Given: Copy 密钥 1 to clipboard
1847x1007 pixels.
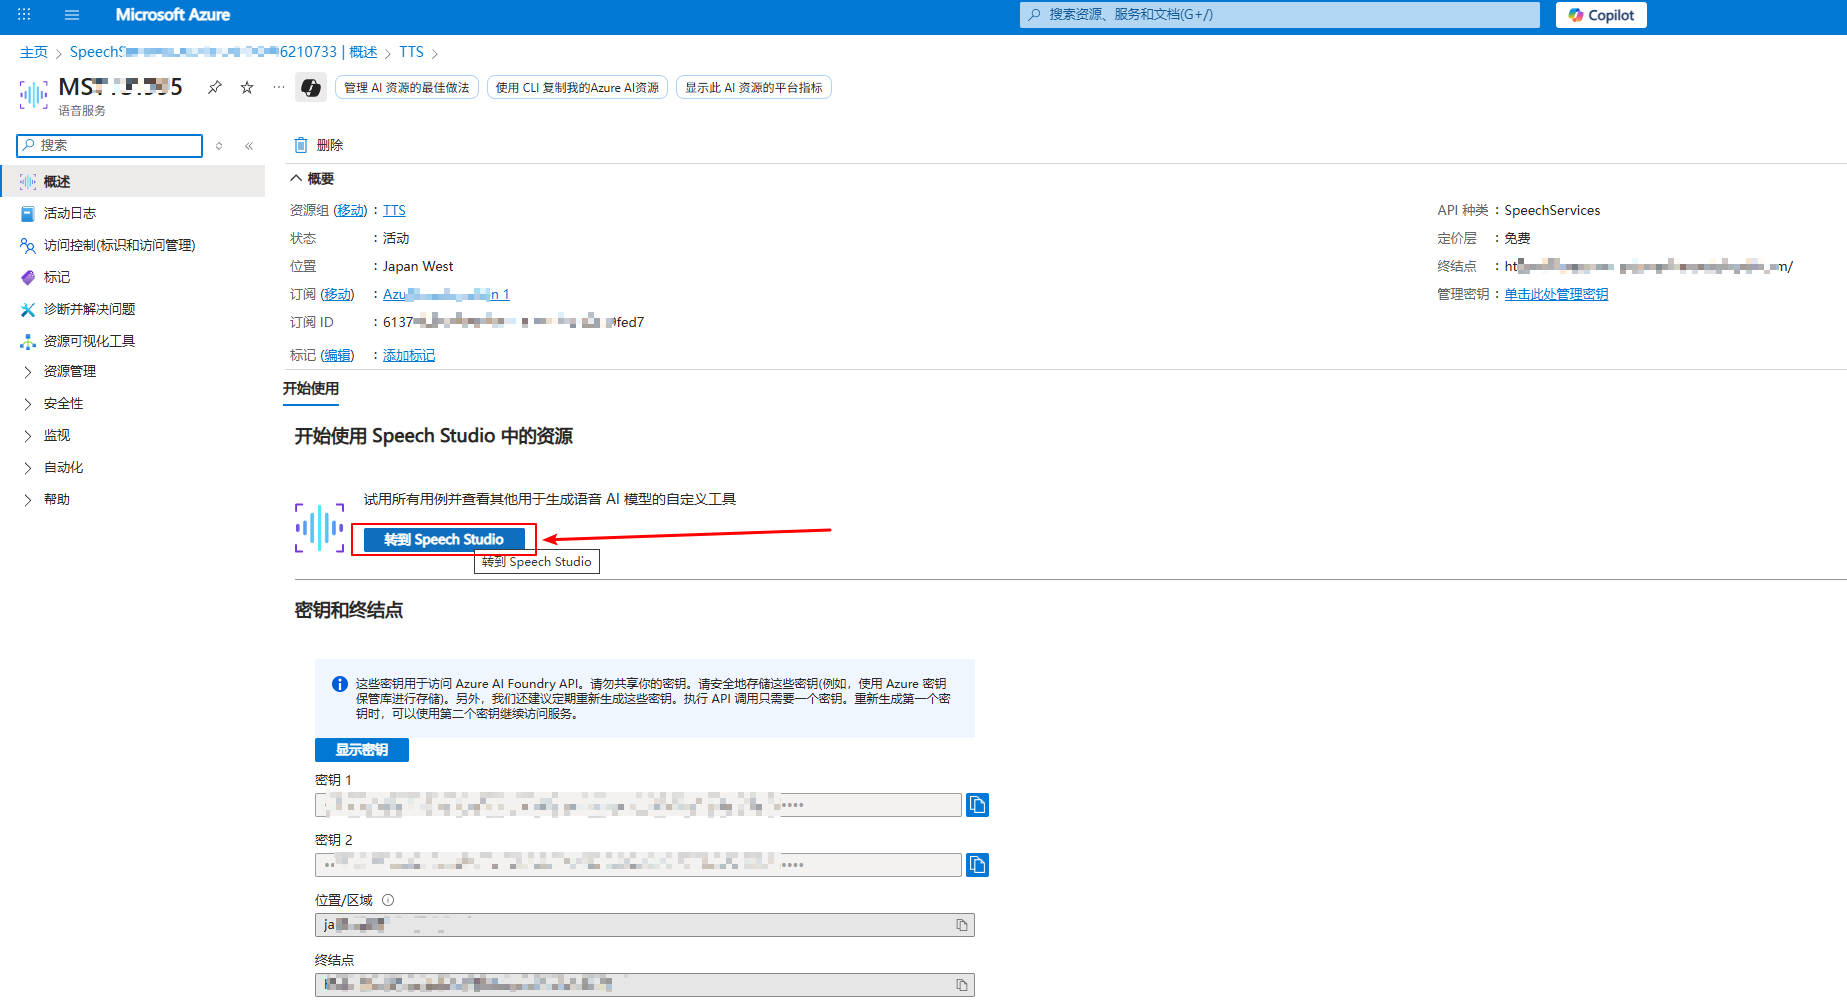Looking at the screenshot, I should (977, 805).
